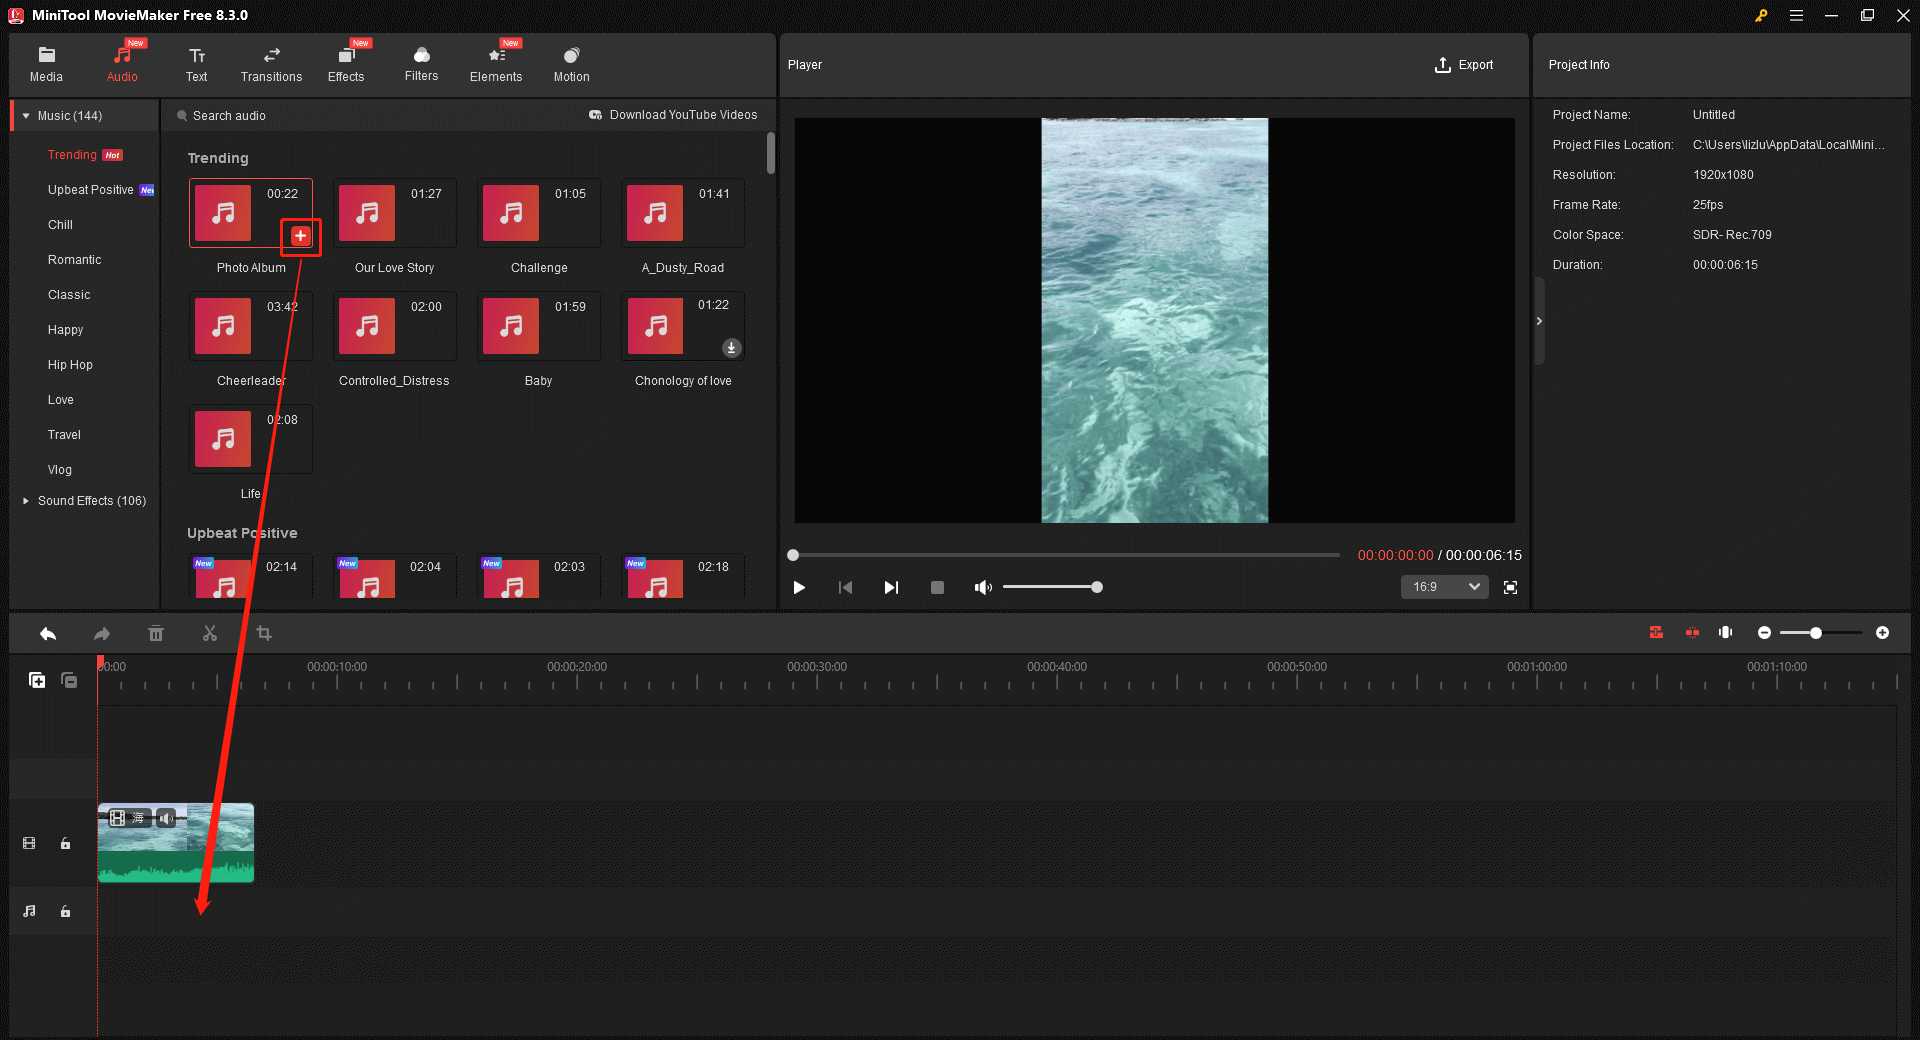The width and height of the screenshot is (1920, 1040).
Task: Toggle the red clip linkage icon
Action: pyautogui.click(x=1692, y=633)
